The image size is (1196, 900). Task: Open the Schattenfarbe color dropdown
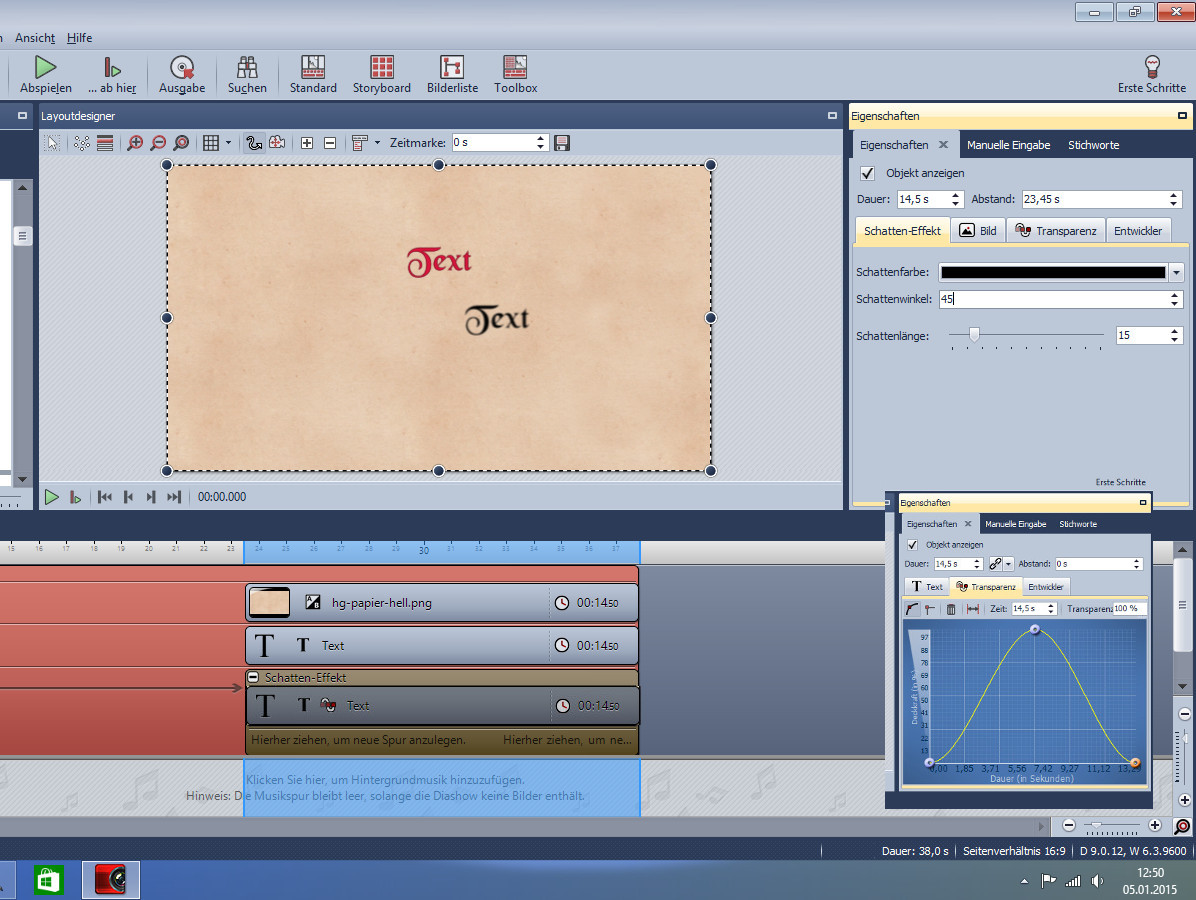(1176, 272)
